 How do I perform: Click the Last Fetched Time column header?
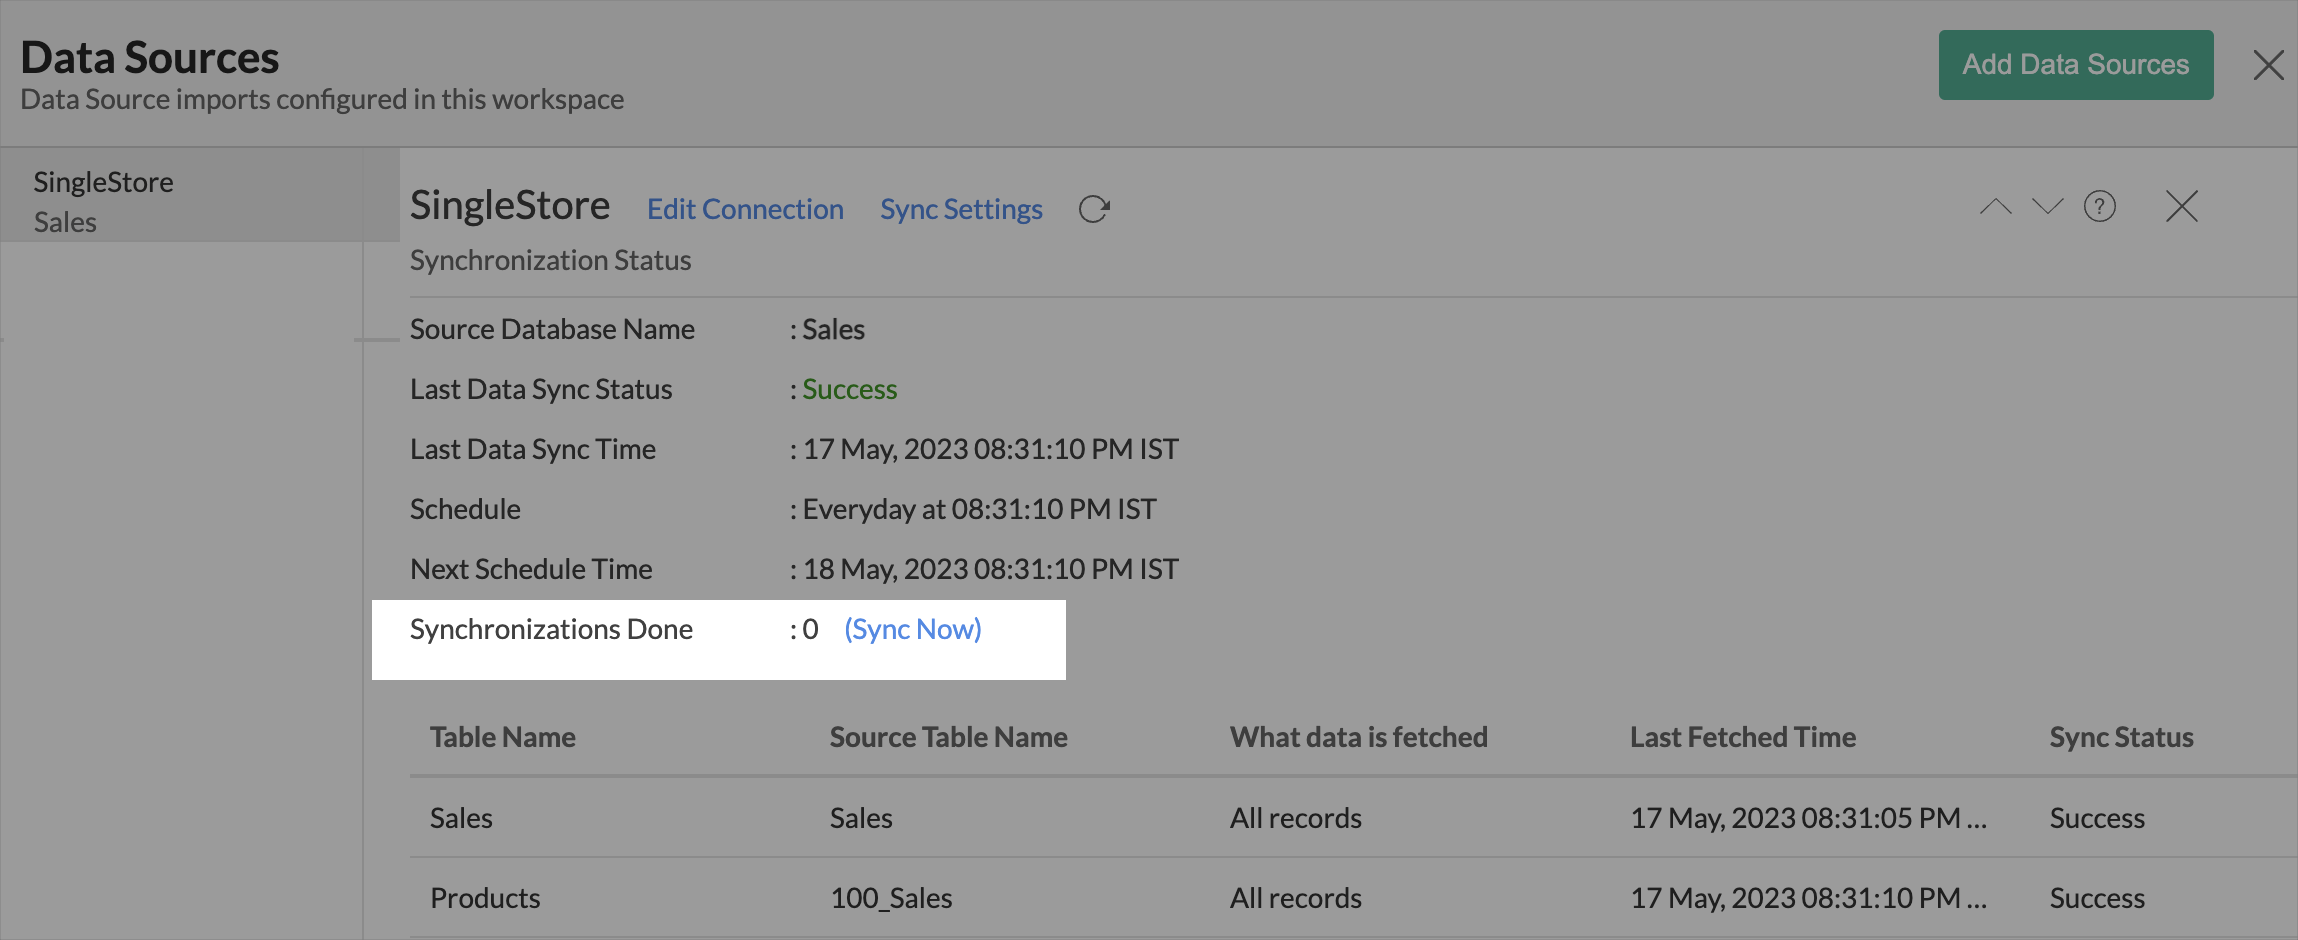pyautogui.click(x=1743, y=737)
